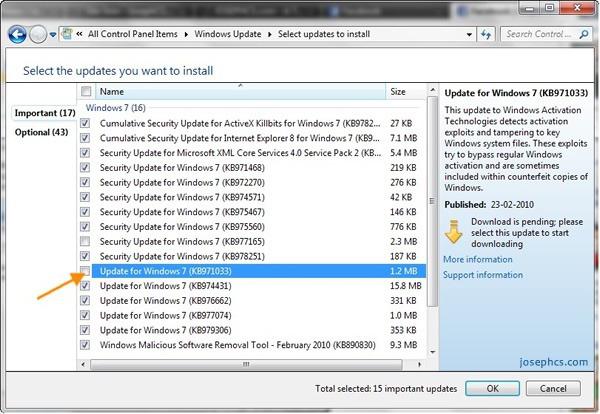Screen dimensions: 600x414
Task: Click vertical scrollbar down arrow
Action: [x=432, y=352]
